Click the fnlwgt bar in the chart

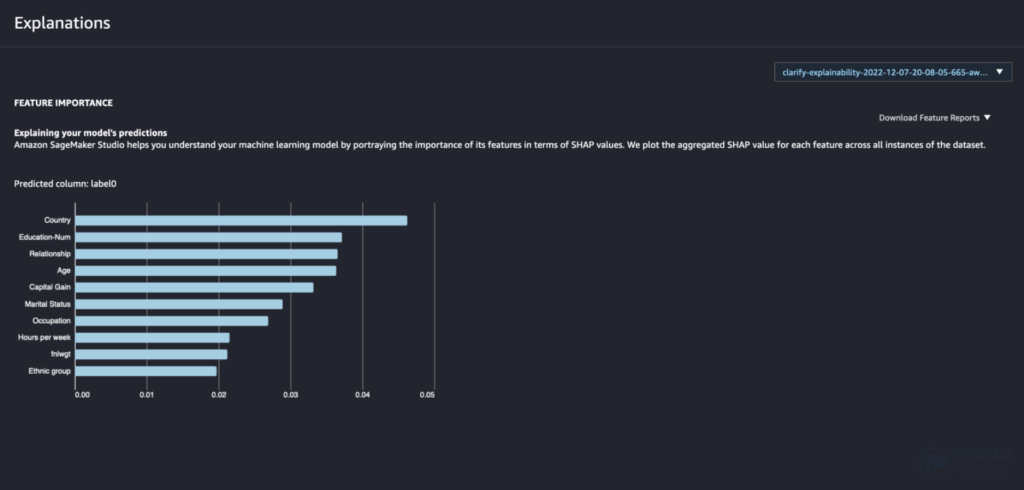151,354
